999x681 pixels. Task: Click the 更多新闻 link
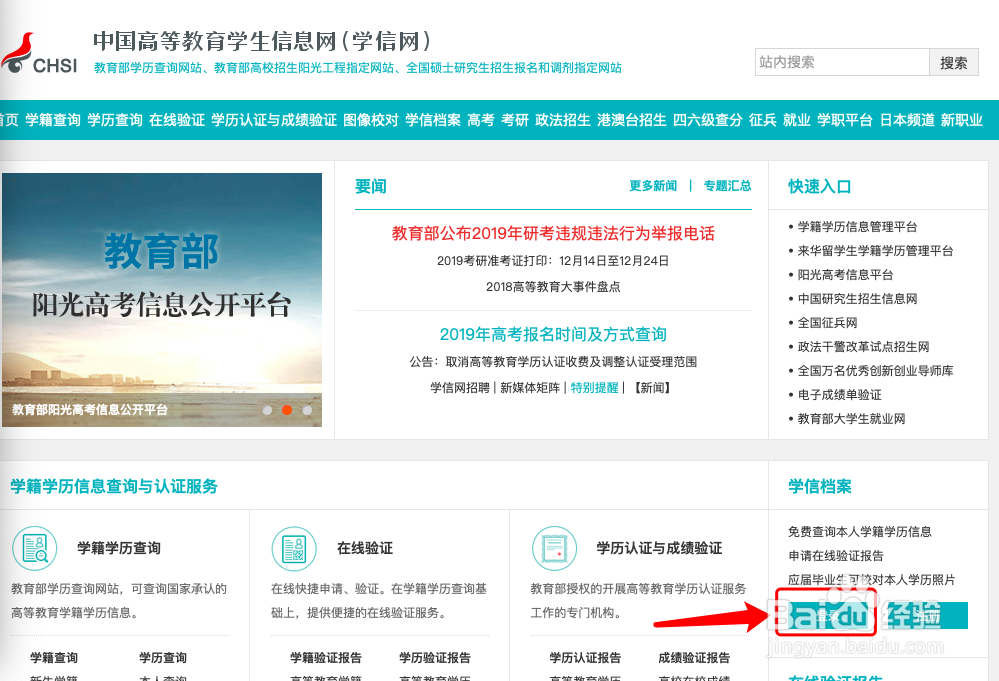tap(654, 186)
